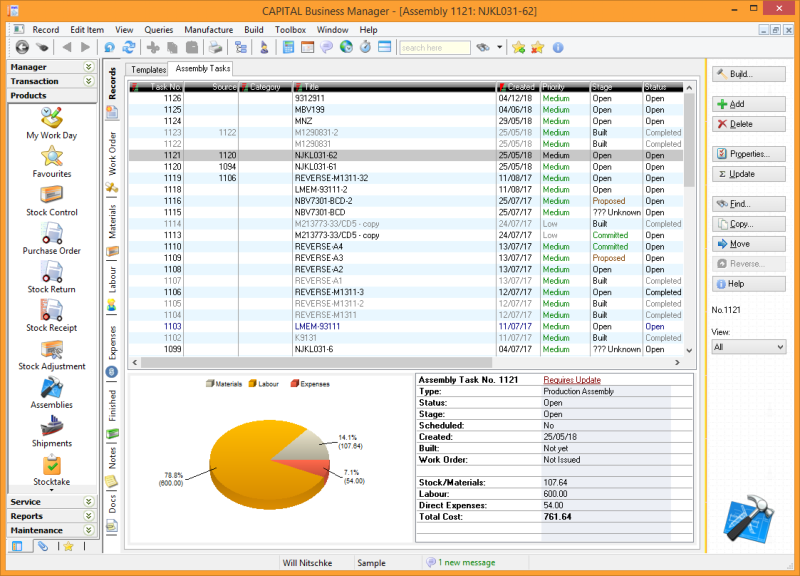Open the stopwatch timer toolbar icon
The width and height of the screenshot is (800, 576).
click(x=365, y=47)
